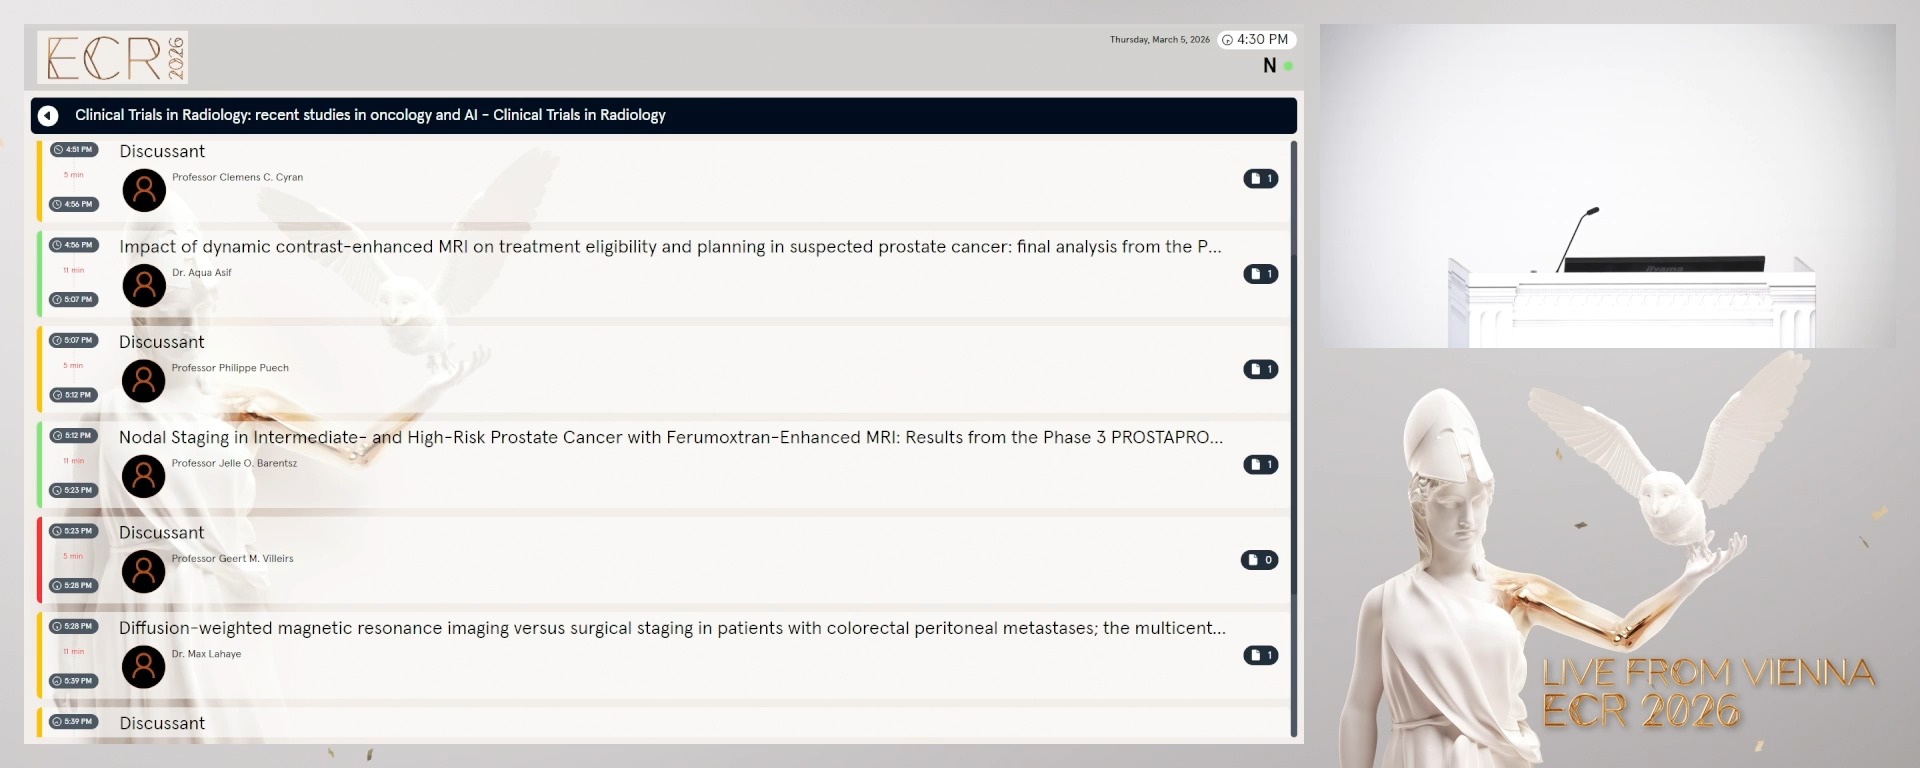
Task: Open the Nodal Staging Ferumoxtran-Enhanced MRI presentation
Action: click(x=670, y=438)
